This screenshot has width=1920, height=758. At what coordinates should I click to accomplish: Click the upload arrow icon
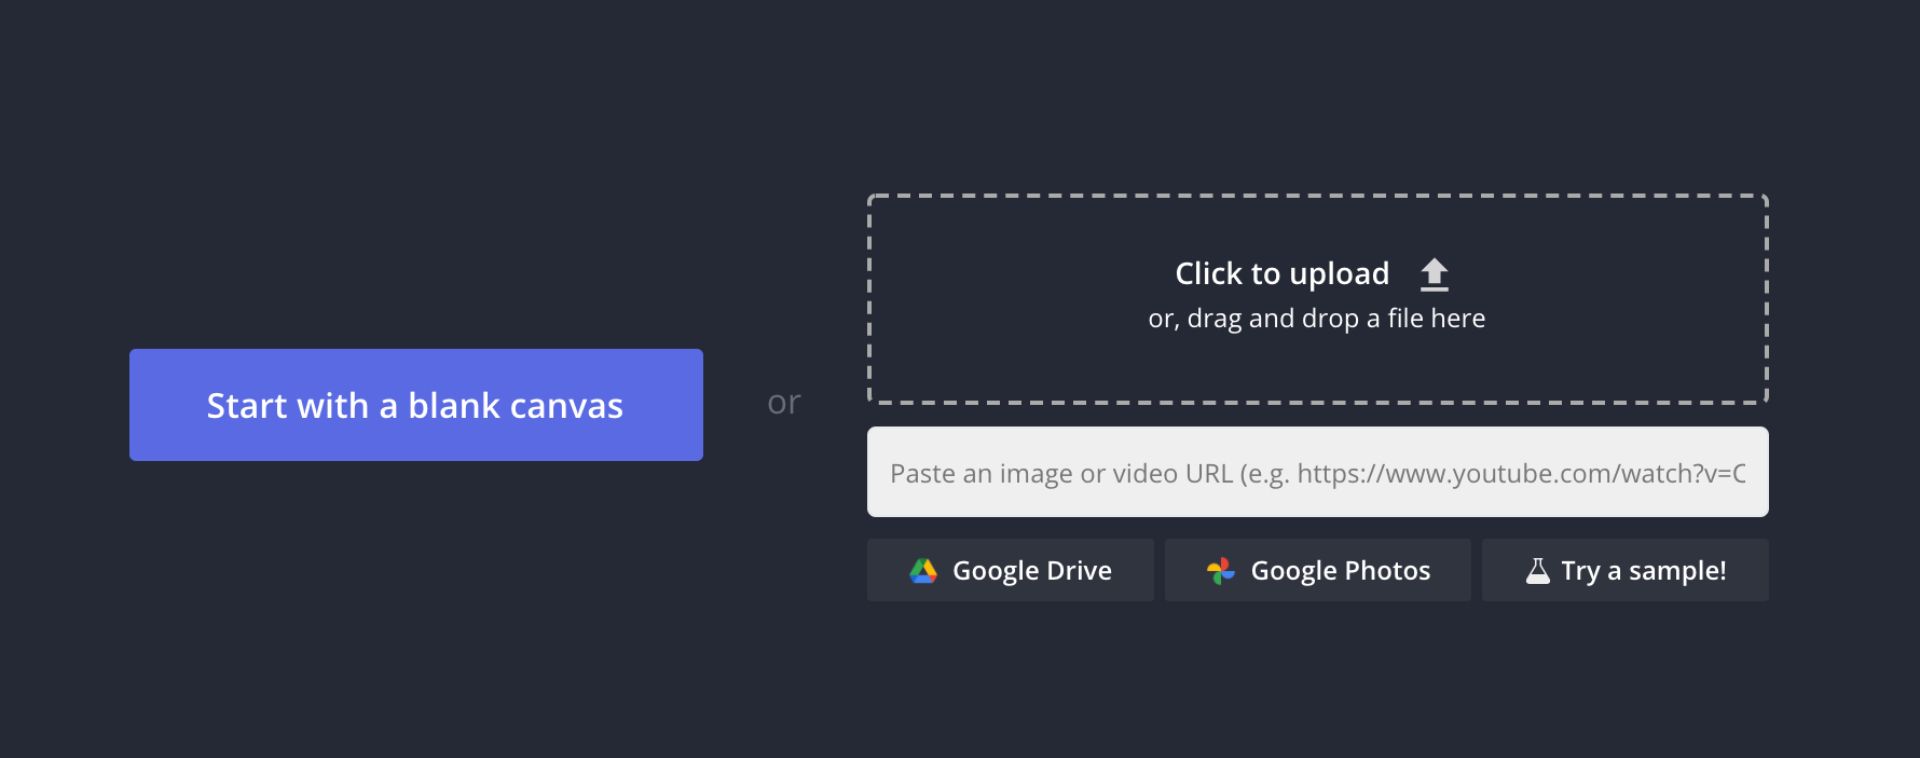tap(1434, 274)
